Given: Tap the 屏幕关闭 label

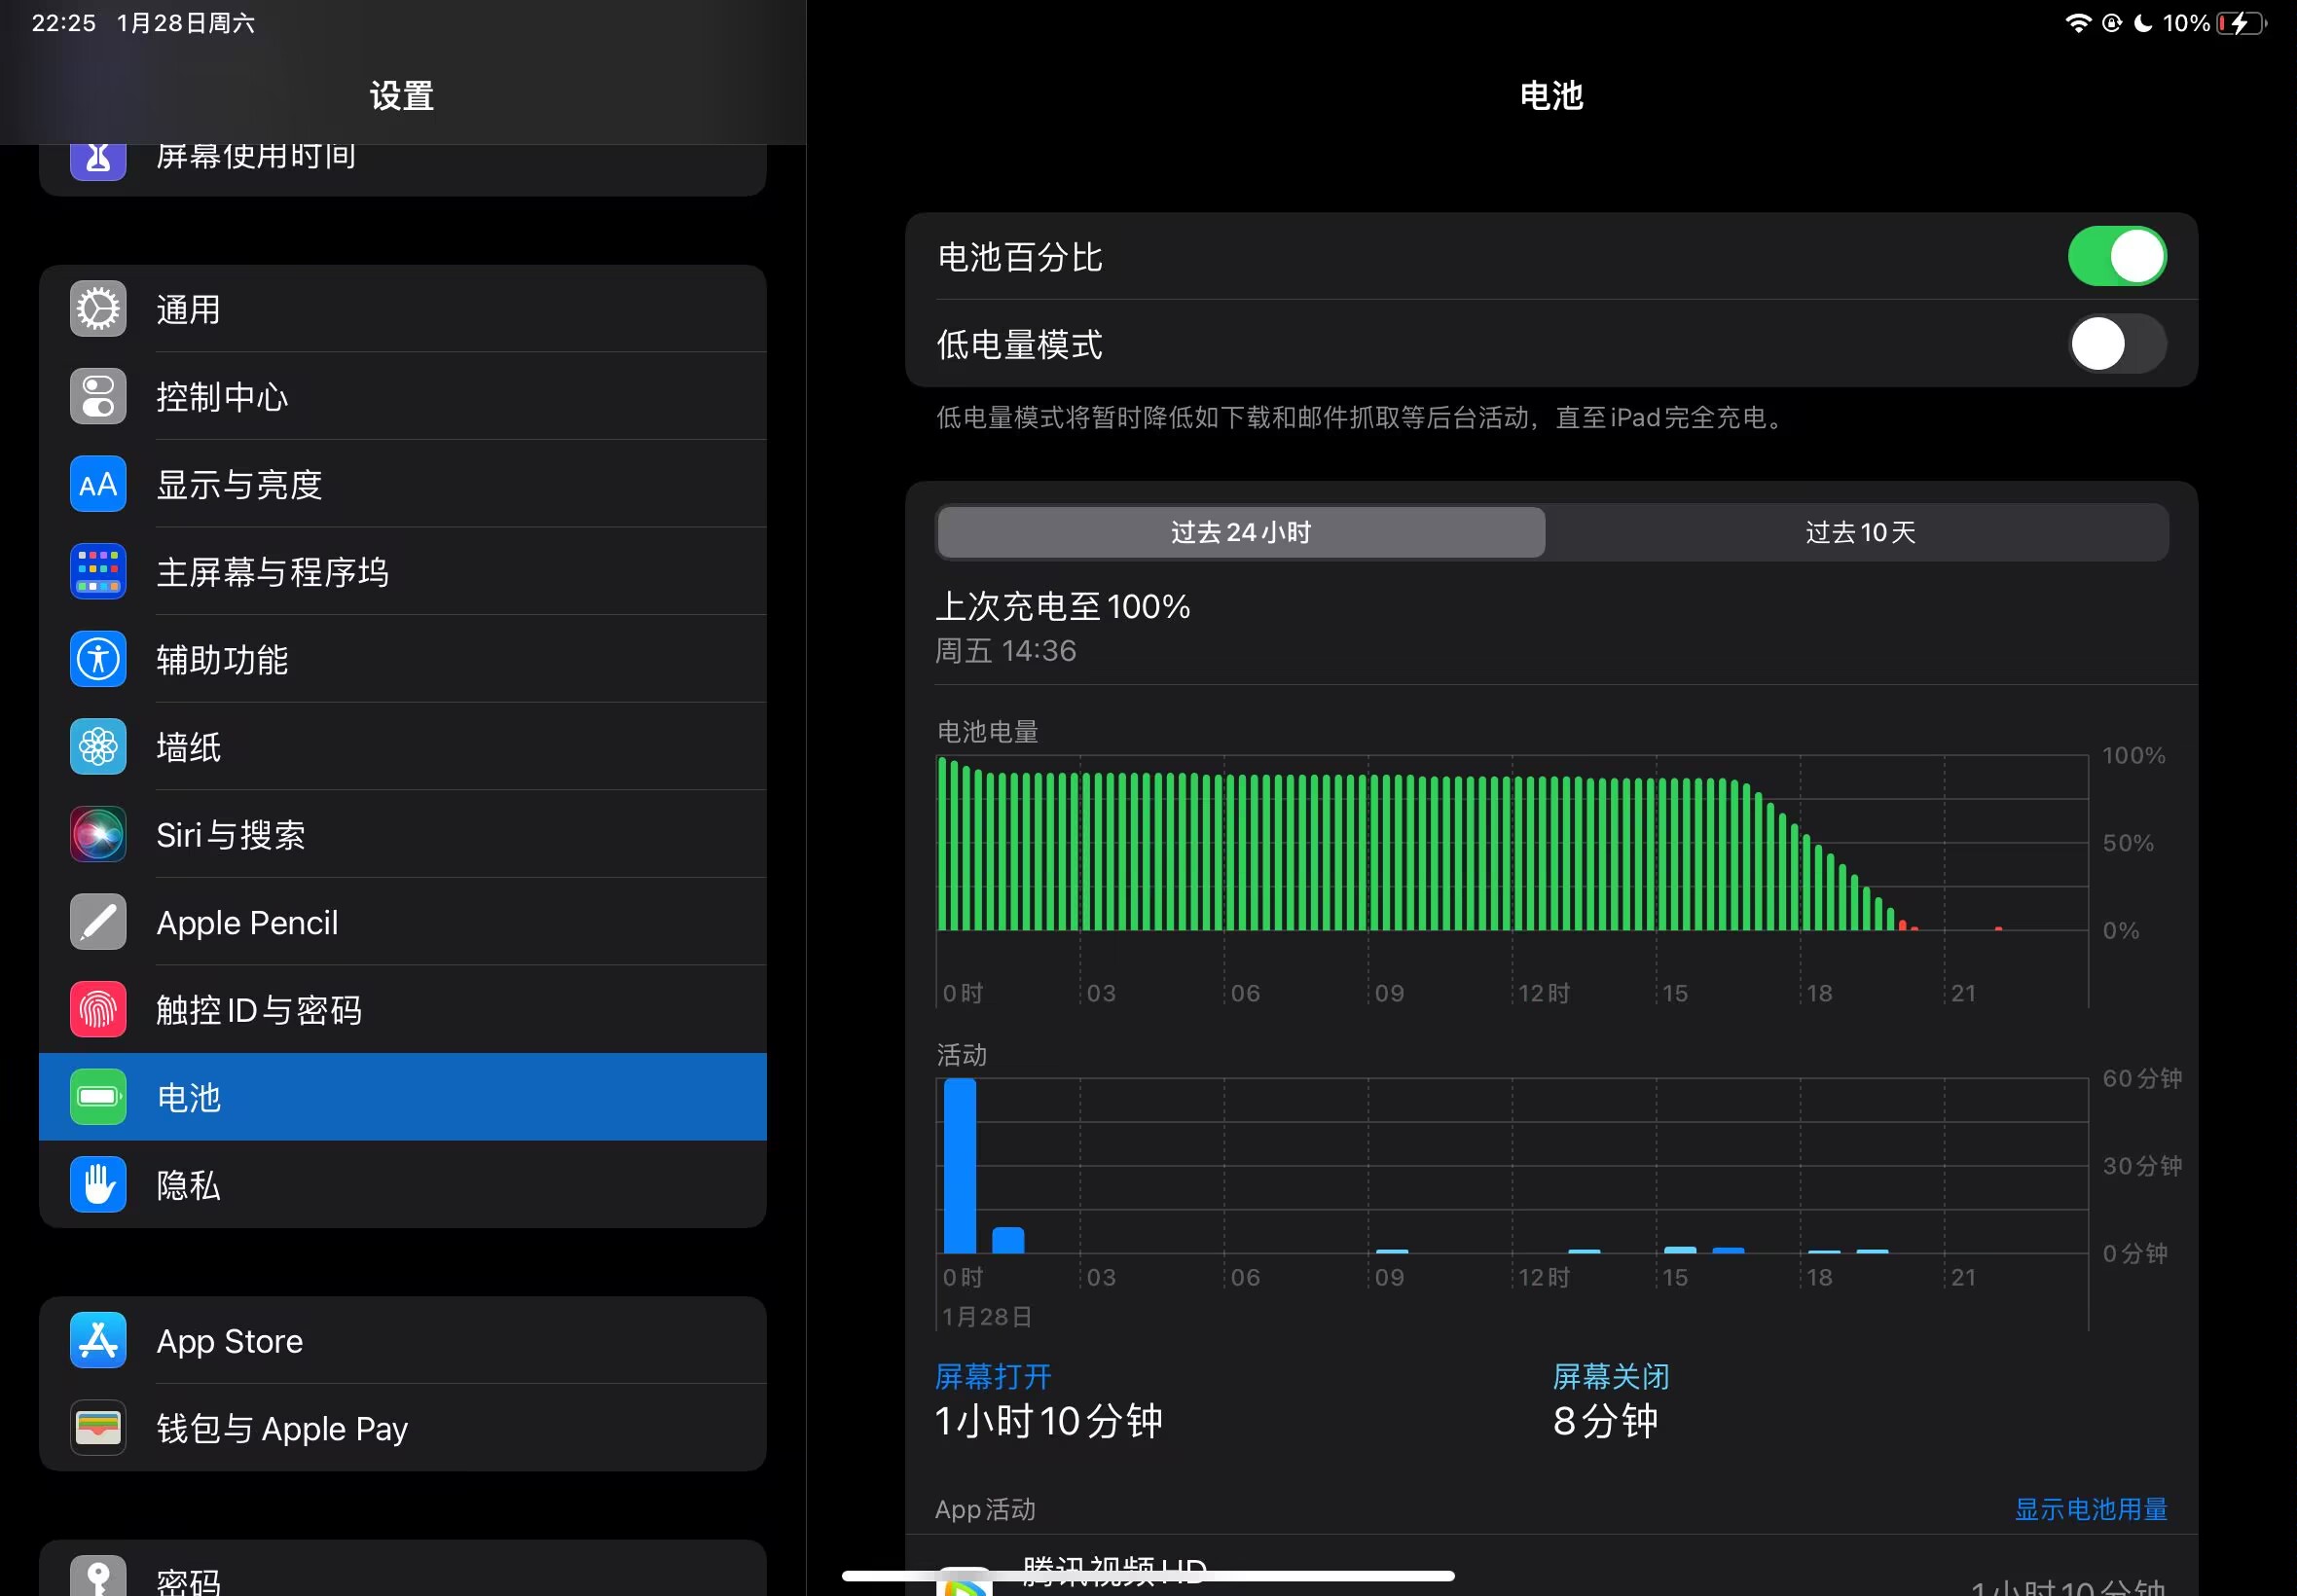Looking at the screenshot, I should pyautogui.click(x=1610, y=1377).
